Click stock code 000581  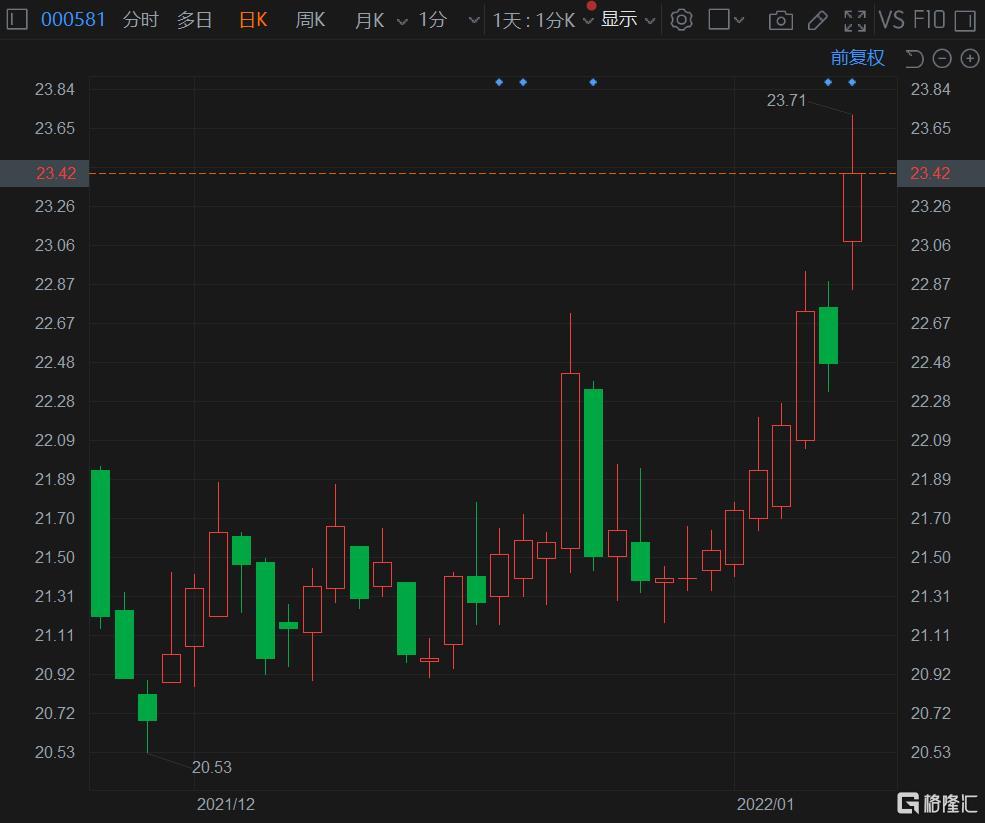73,19
